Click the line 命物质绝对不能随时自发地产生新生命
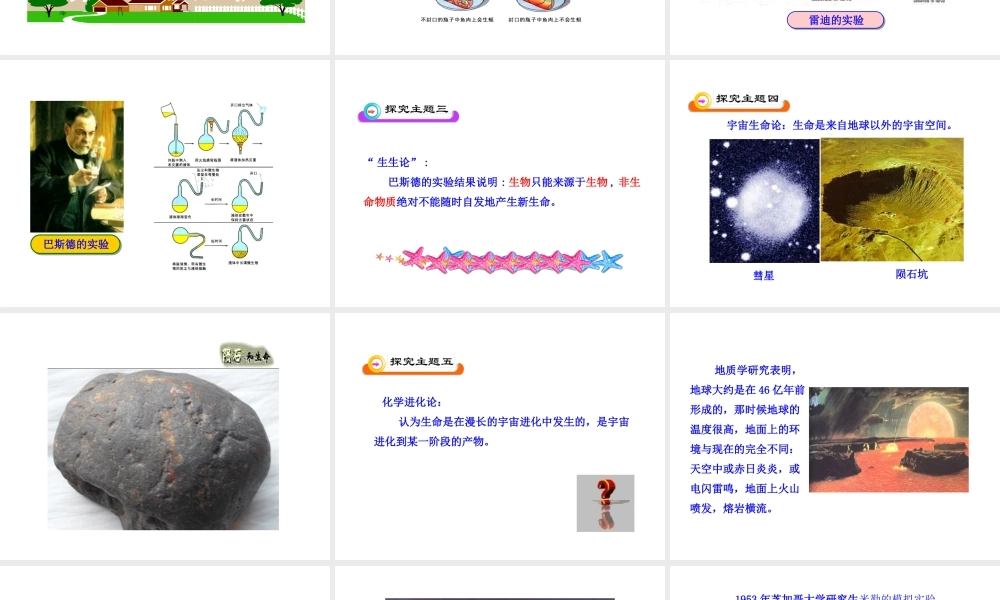Screen dimensions: 1000x600 [x=460, y=202]
